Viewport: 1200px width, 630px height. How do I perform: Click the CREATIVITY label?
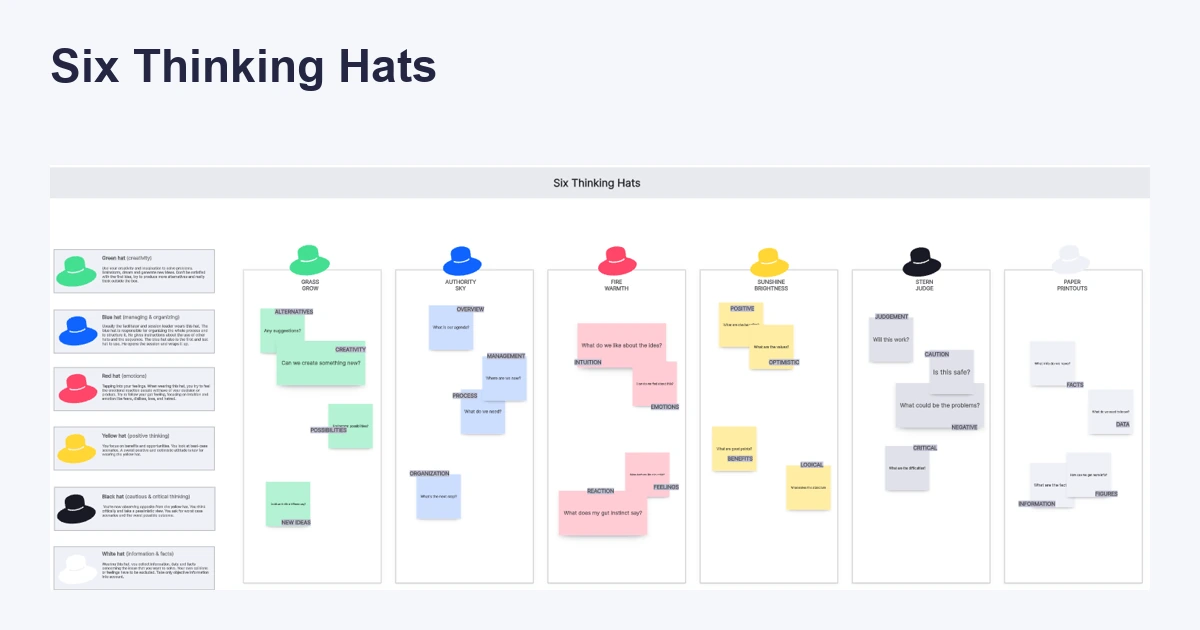point(351,350)
